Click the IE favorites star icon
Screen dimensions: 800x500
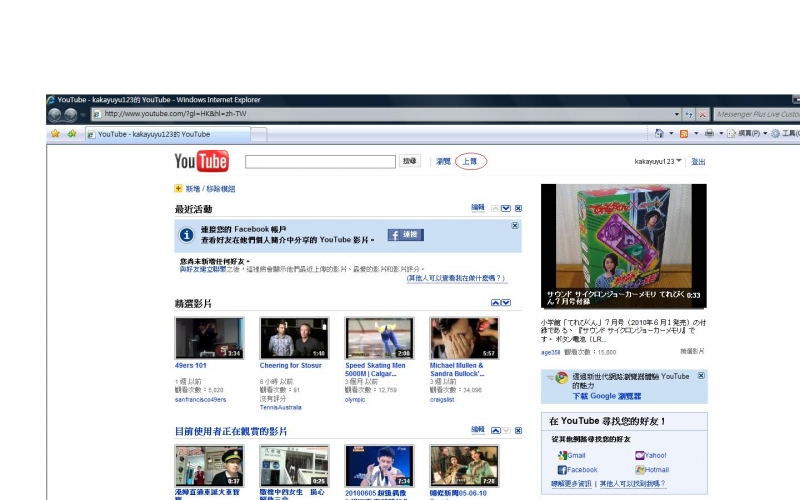click(56, 133)
